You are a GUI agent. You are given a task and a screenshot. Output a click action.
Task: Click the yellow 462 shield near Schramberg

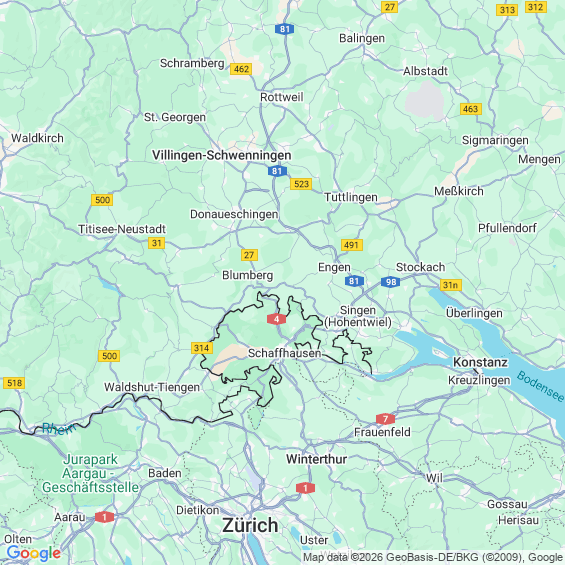tap(241, 69)
